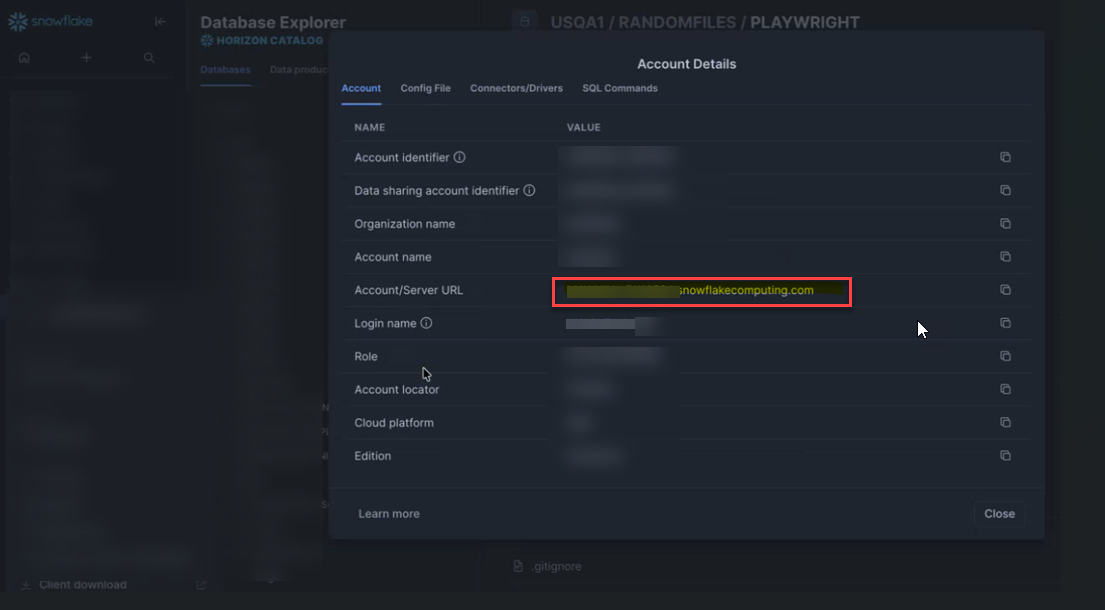This screenshot has height=610, width=1105.
Task: Show info tooltip for Login name
Action: [x=427, y=324]
